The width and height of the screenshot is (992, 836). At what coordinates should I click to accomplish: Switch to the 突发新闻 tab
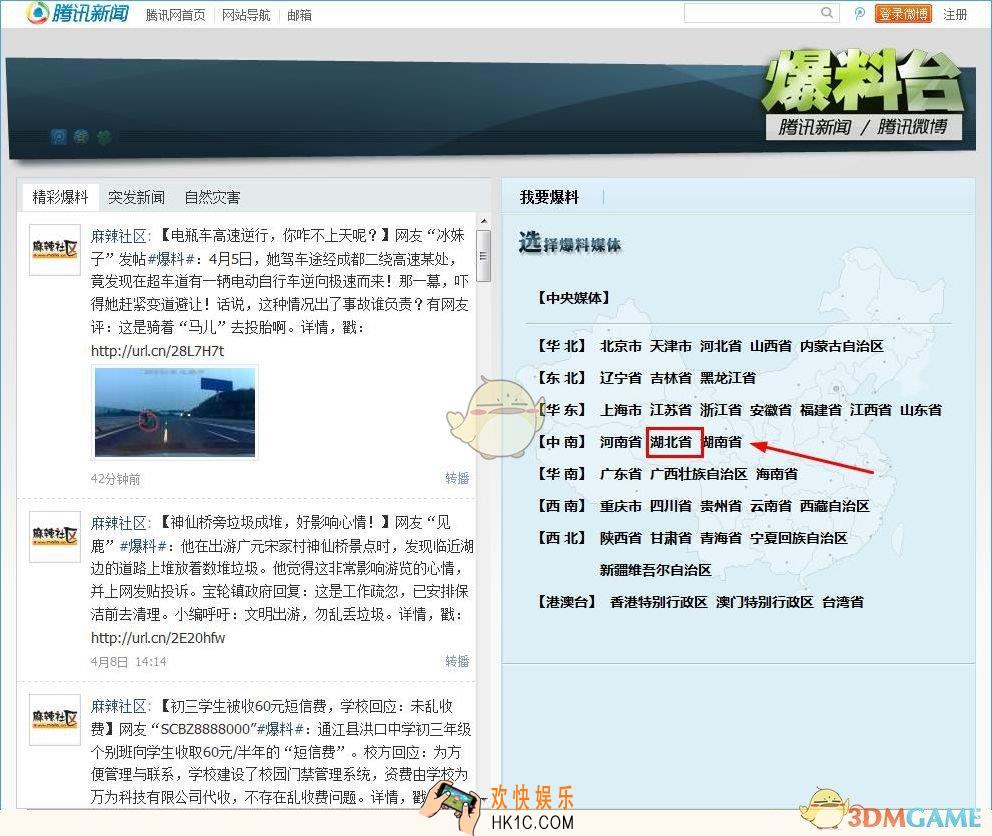(x=136, y=197)
